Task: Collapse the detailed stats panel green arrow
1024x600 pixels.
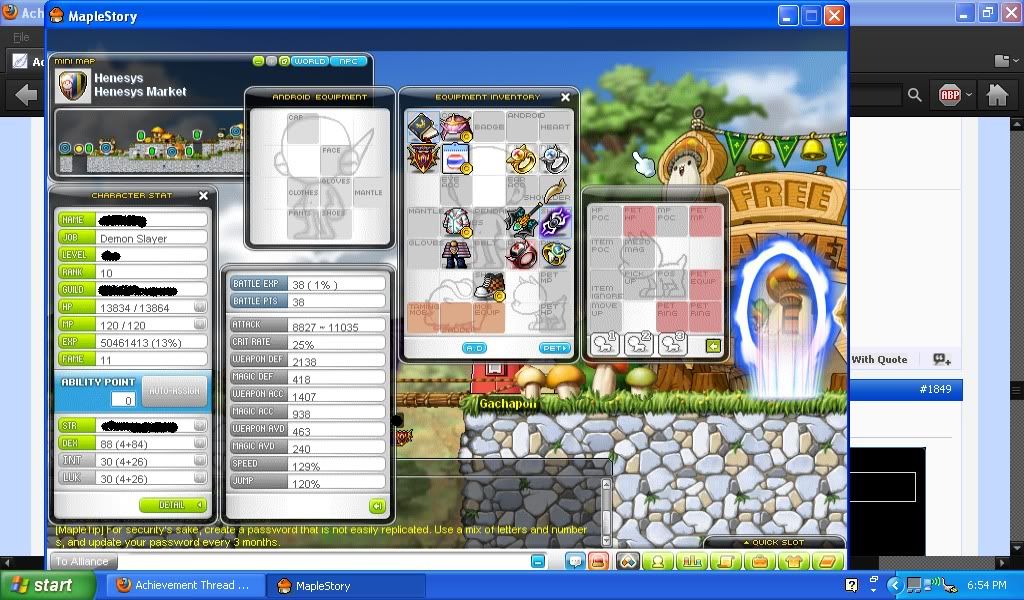Action: 377,506
